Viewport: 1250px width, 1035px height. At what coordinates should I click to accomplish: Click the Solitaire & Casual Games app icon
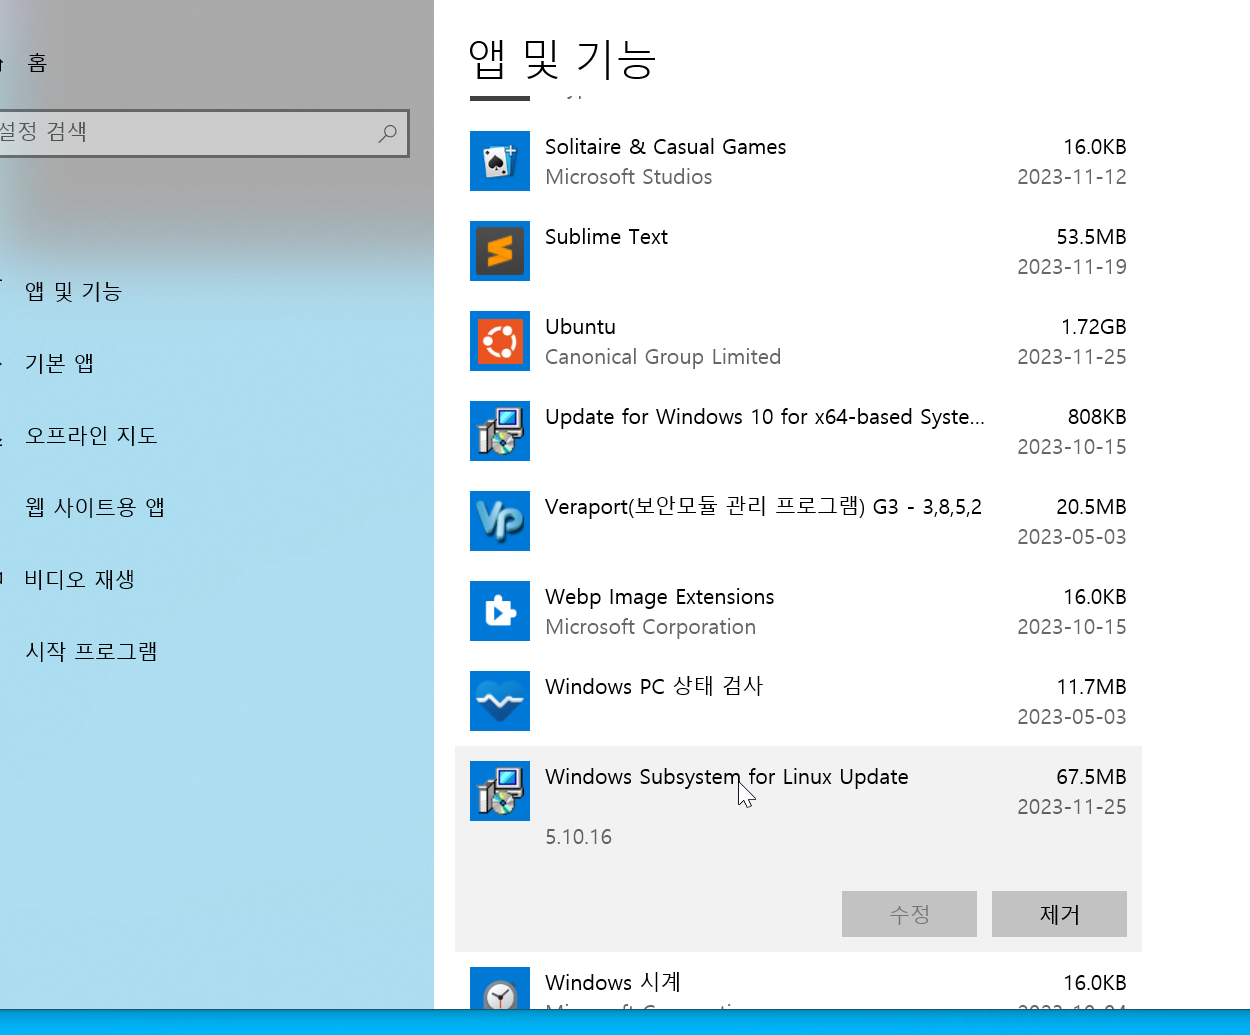[500, 161]
